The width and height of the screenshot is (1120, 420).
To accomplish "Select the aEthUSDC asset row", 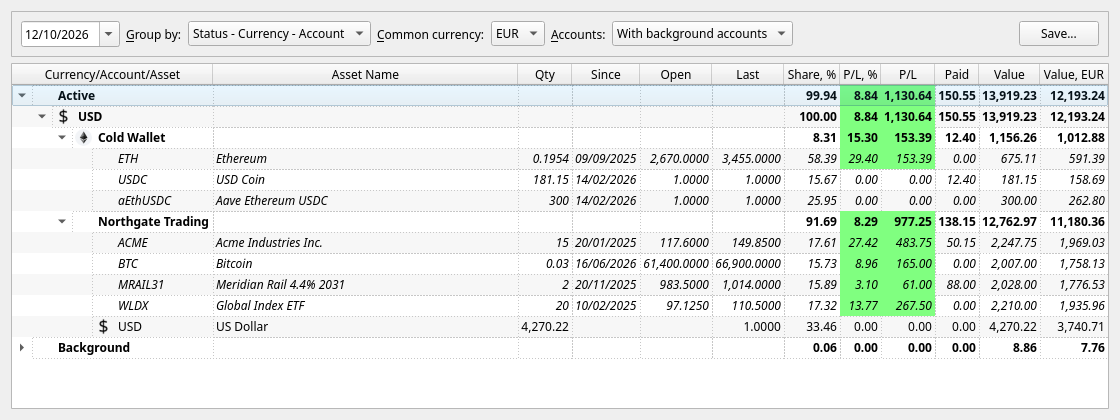I will click(x=560, y=201).
